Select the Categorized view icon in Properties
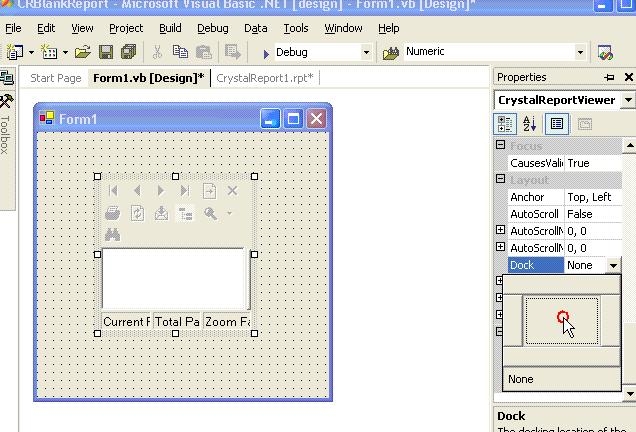Image resolution: width=636 pixels, height=432 pixels. coord(506,124)
